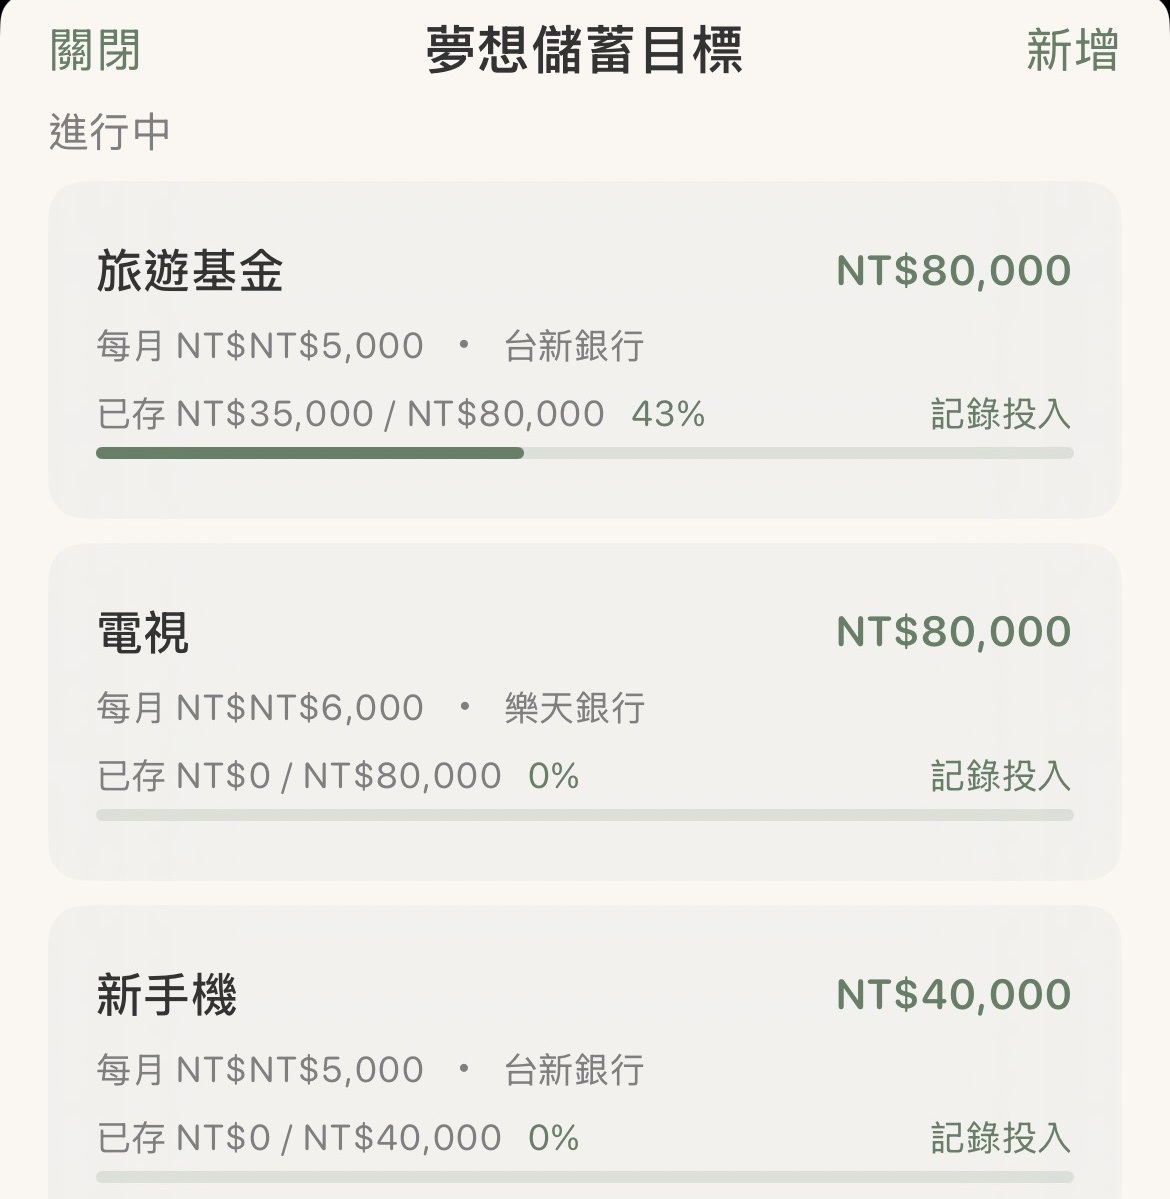
Task: Click 樂天銀行 on the 電視 card
Action: point(574,708)
